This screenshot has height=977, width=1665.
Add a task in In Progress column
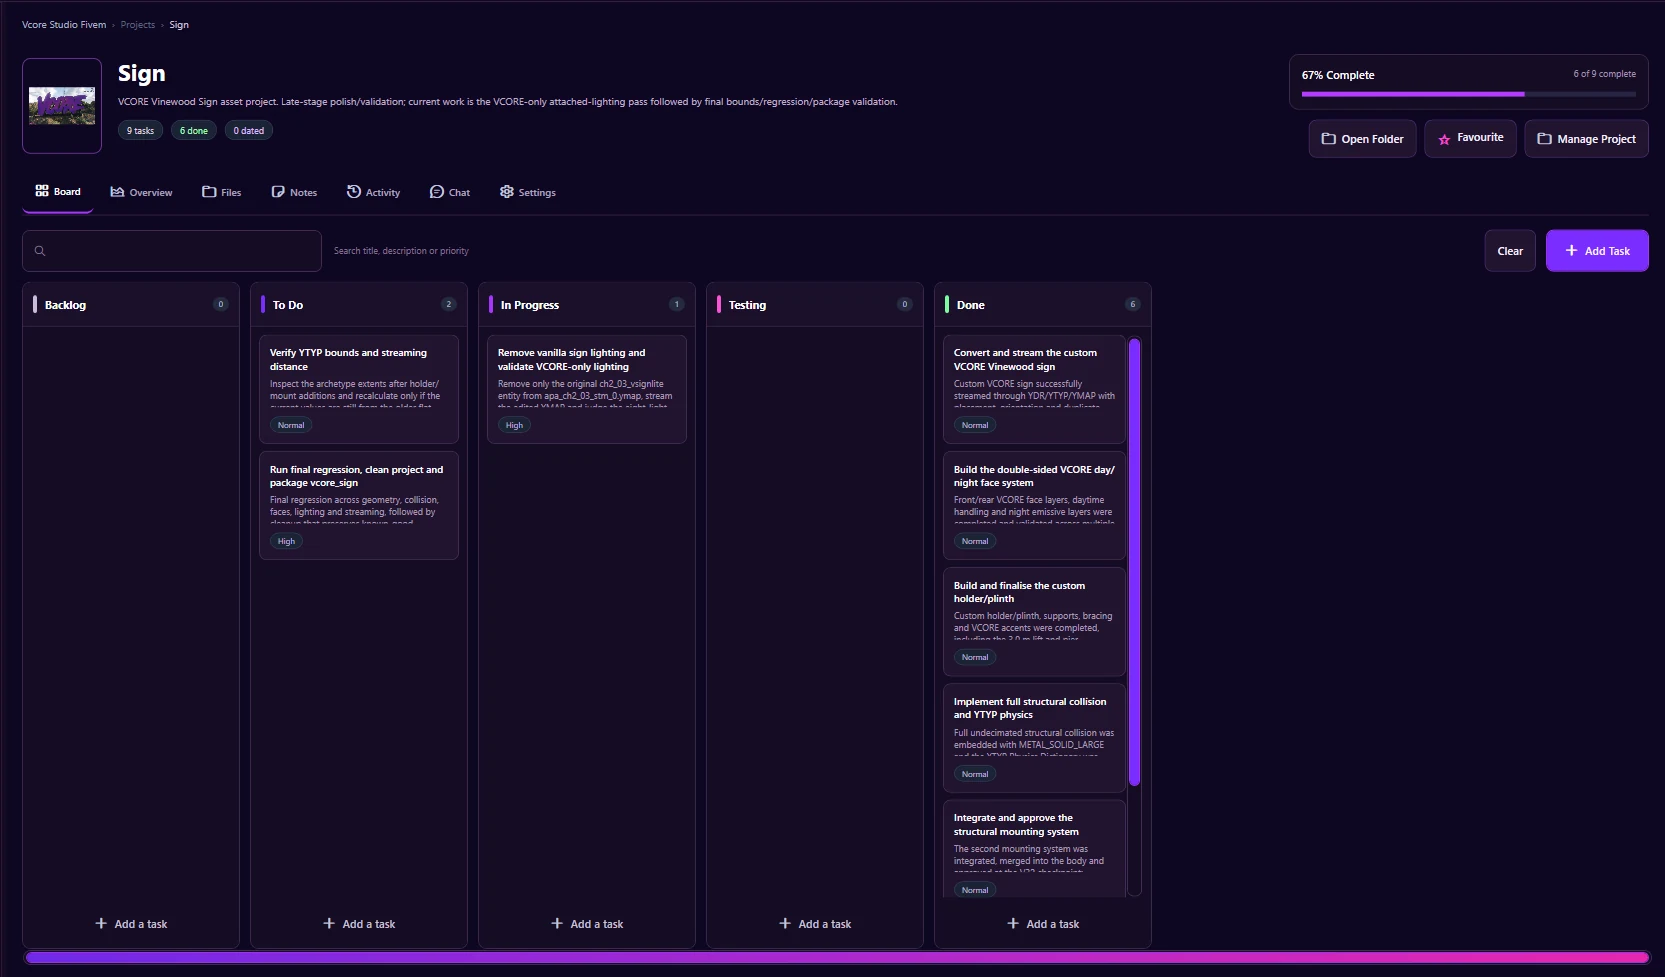(x=587, y=924)
